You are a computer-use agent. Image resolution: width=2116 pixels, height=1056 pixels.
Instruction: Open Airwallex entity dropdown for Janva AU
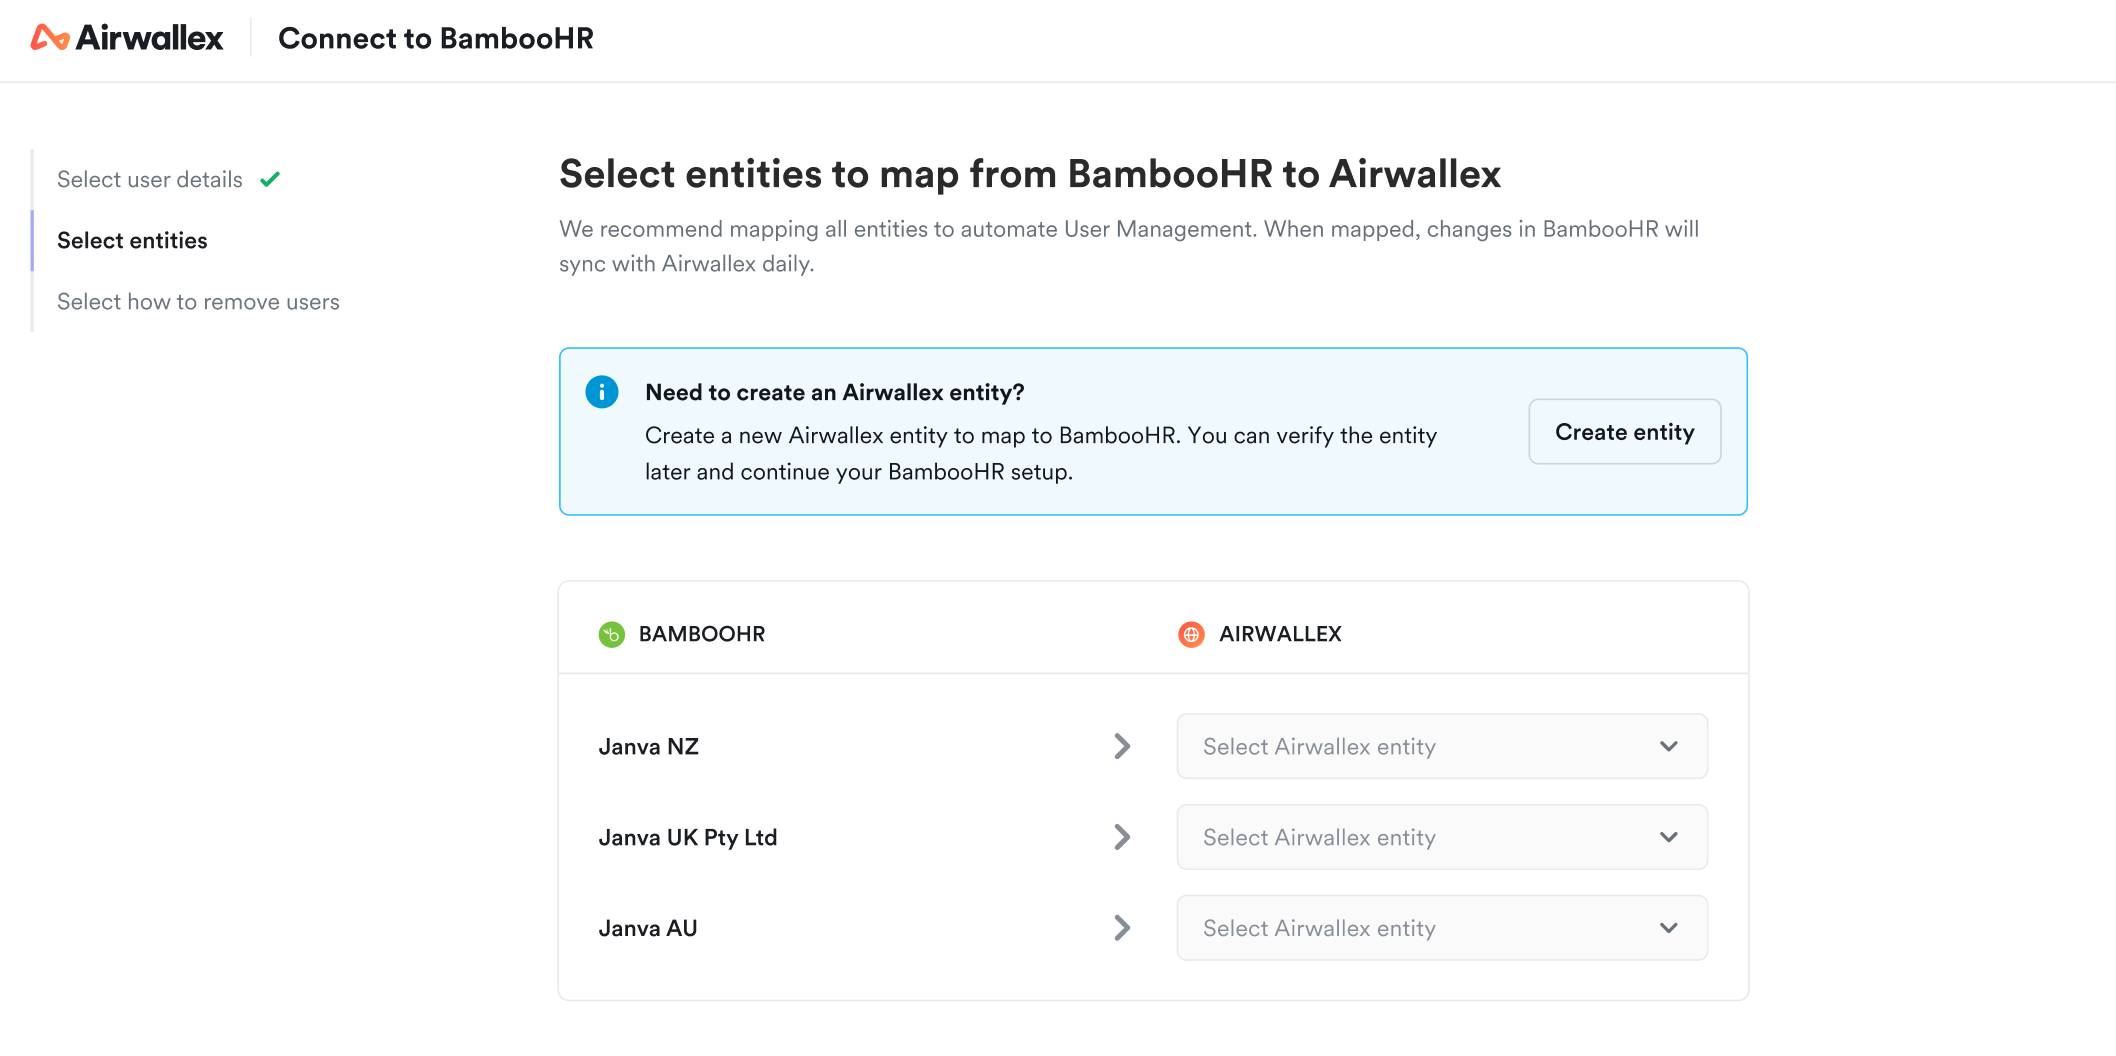tap(1441, 928)
